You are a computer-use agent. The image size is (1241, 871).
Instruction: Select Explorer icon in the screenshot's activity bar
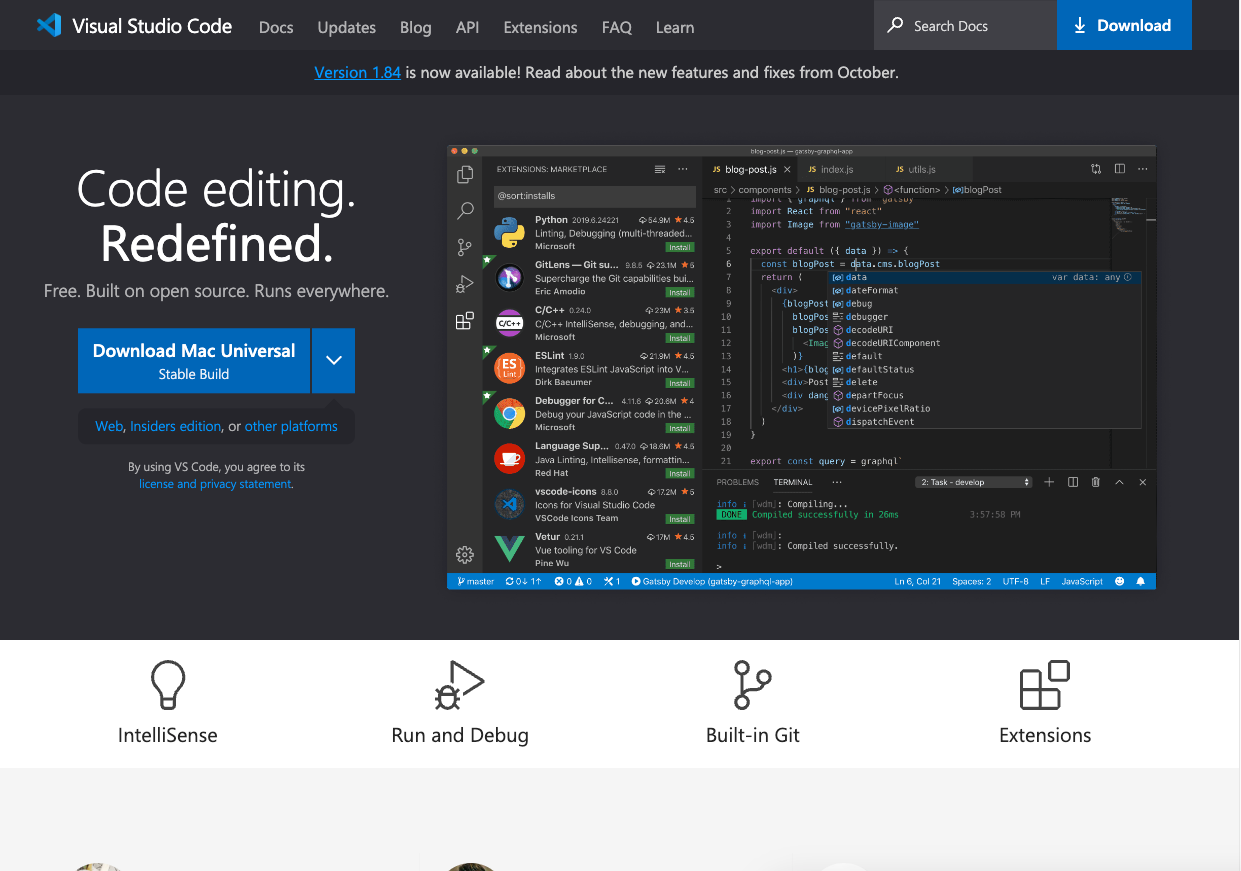point(465,175)
